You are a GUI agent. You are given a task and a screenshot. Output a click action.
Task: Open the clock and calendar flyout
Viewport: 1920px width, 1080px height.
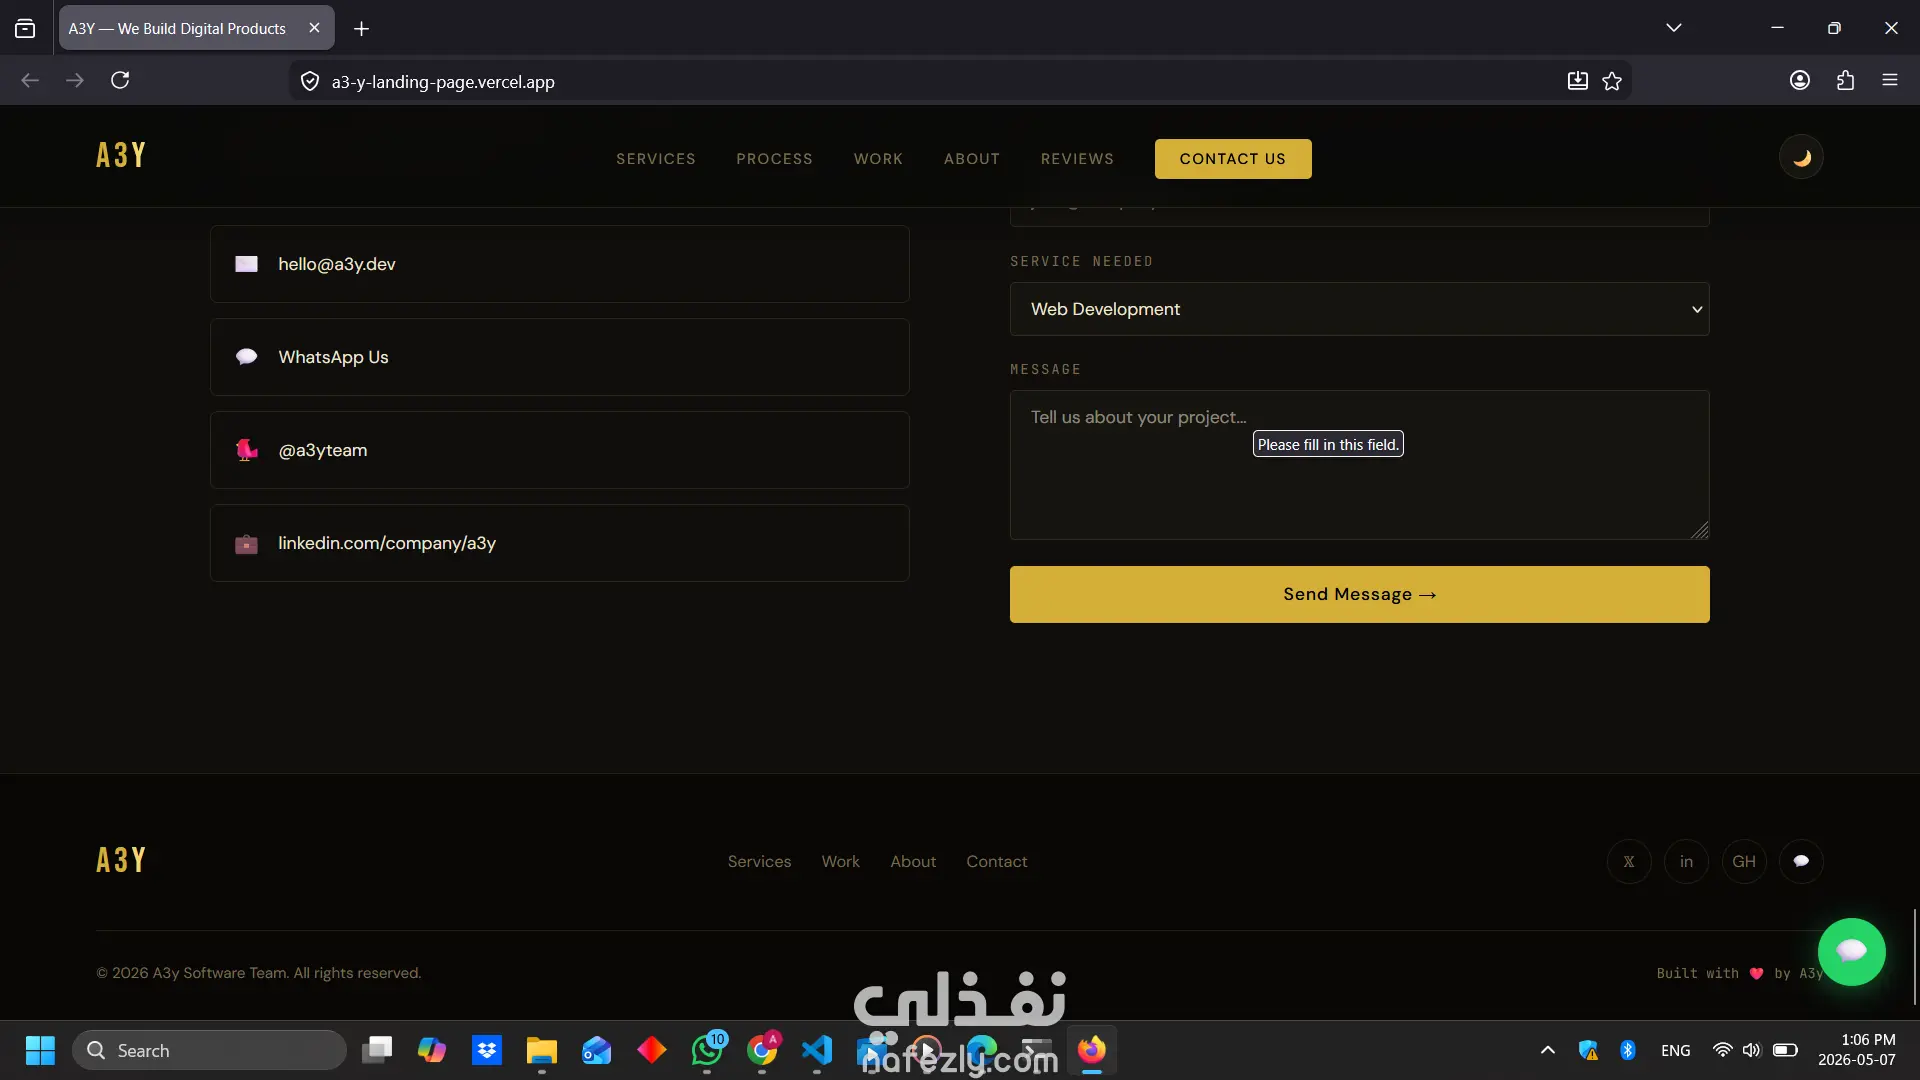pos(1857,1050)
